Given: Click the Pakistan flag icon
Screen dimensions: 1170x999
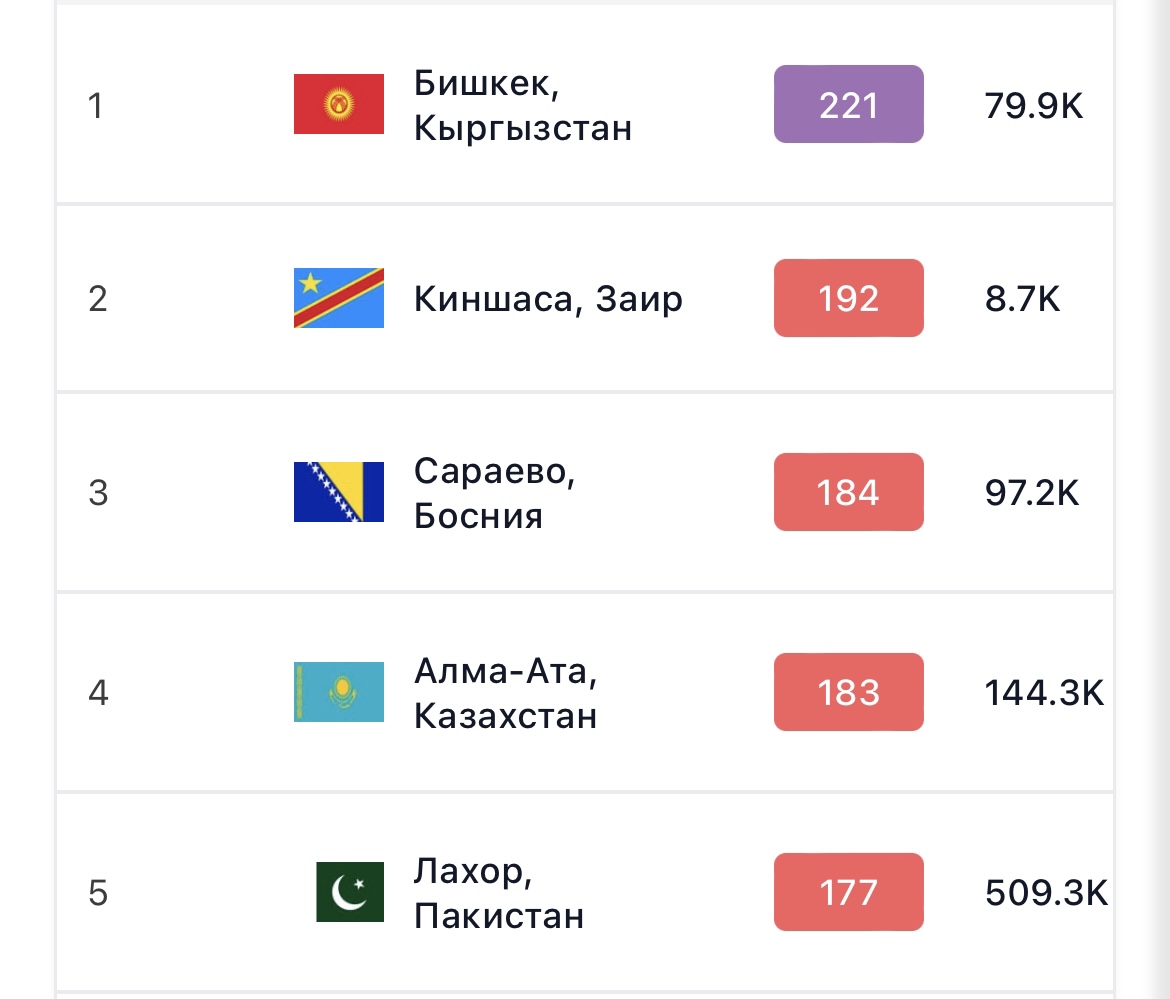Looking at the screenshot, I should (x=350, y=892).
